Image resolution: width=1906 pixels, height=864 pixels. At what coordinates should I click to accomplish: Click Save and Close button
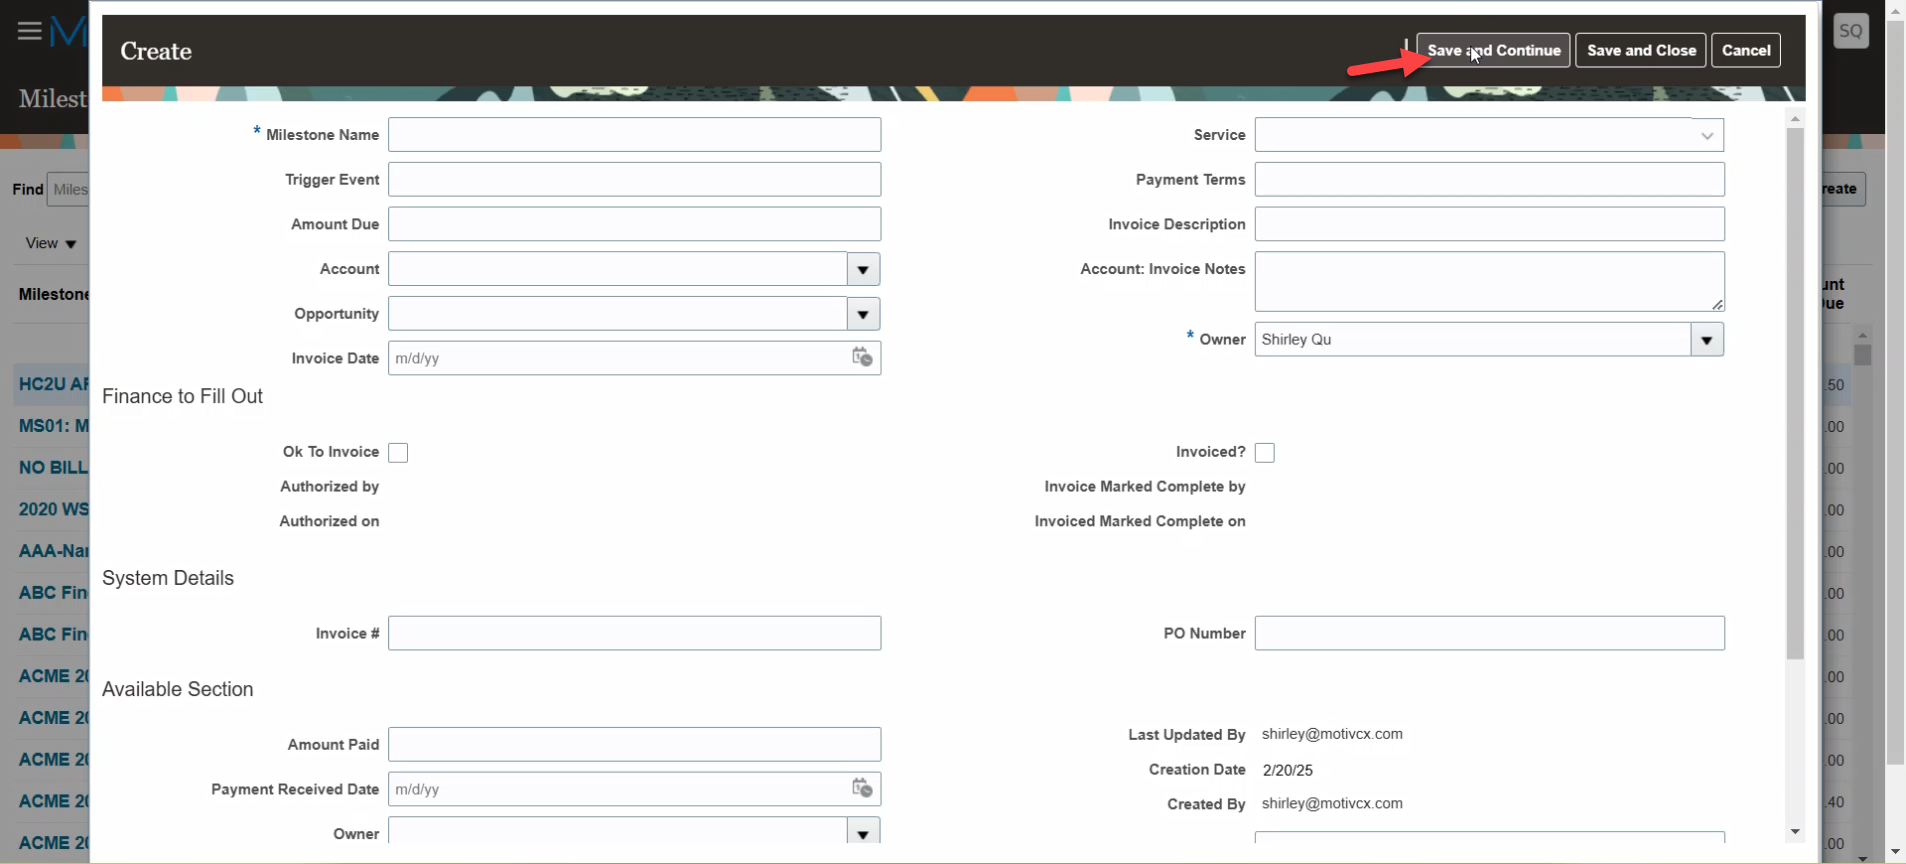pos(1641,50)
